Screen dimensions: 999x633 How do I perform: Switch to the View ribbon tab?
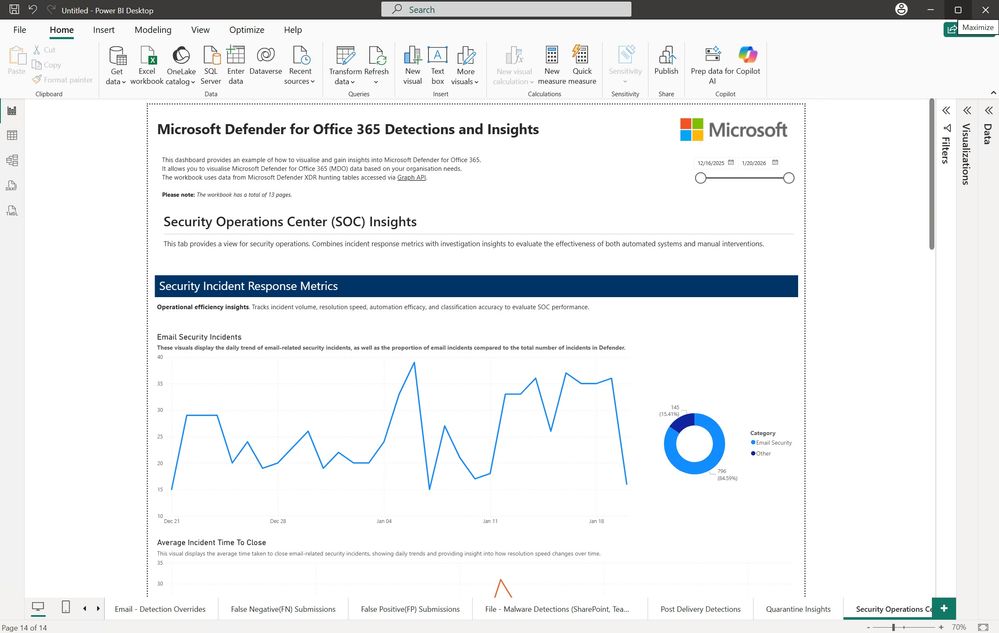[200, 30]
